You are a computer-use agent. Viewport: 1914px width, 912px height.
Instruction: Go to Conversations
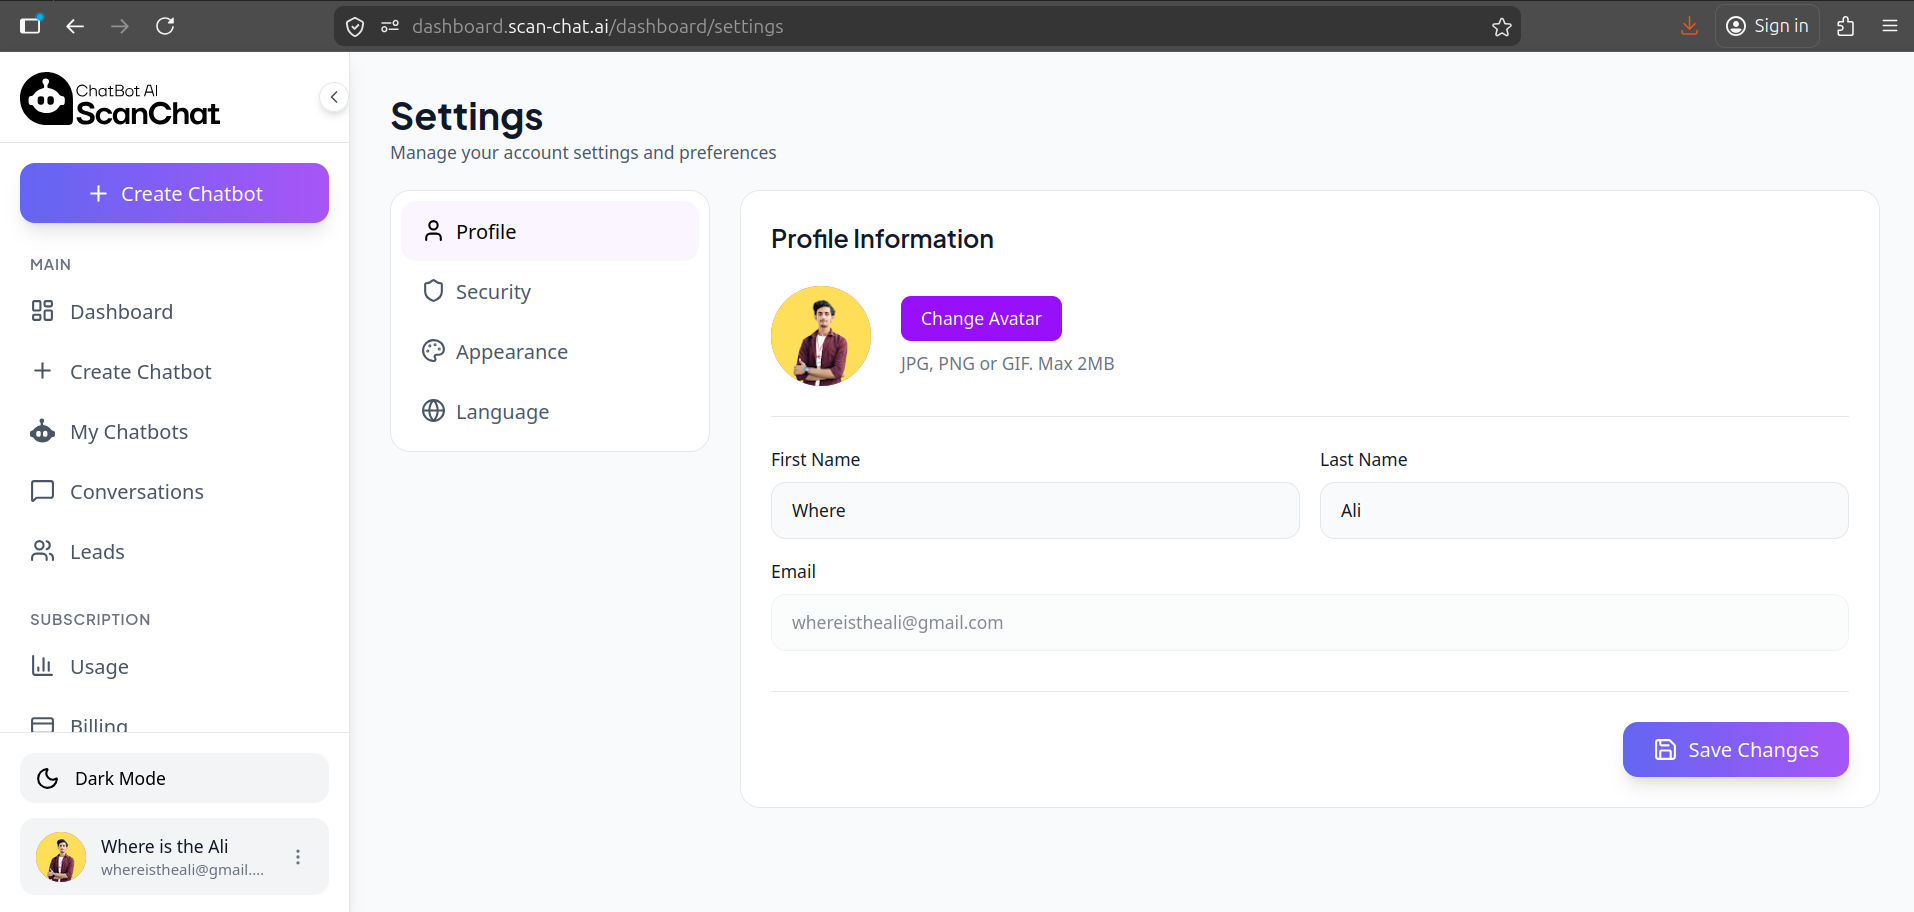click(174, 492)
